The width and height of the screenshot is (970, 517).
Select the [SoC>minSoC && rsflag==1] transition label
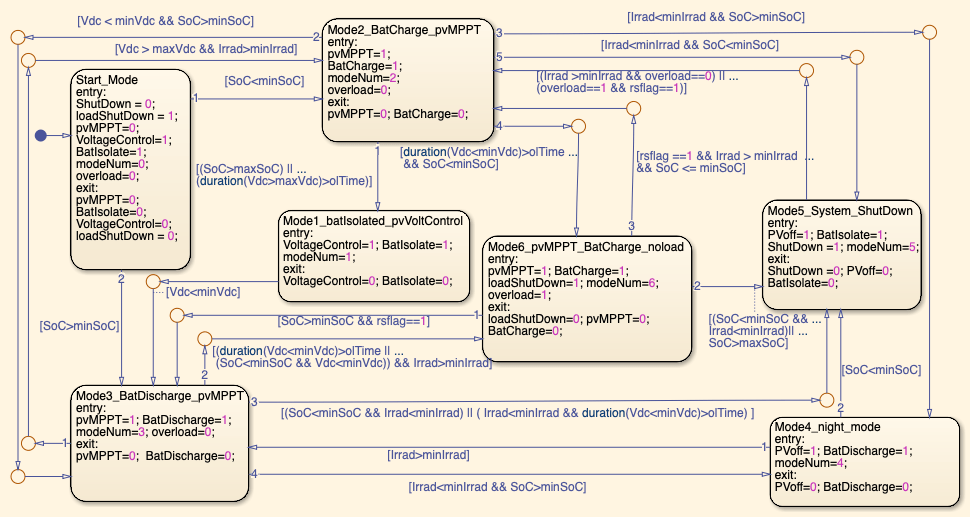click(x=353, y=321)
